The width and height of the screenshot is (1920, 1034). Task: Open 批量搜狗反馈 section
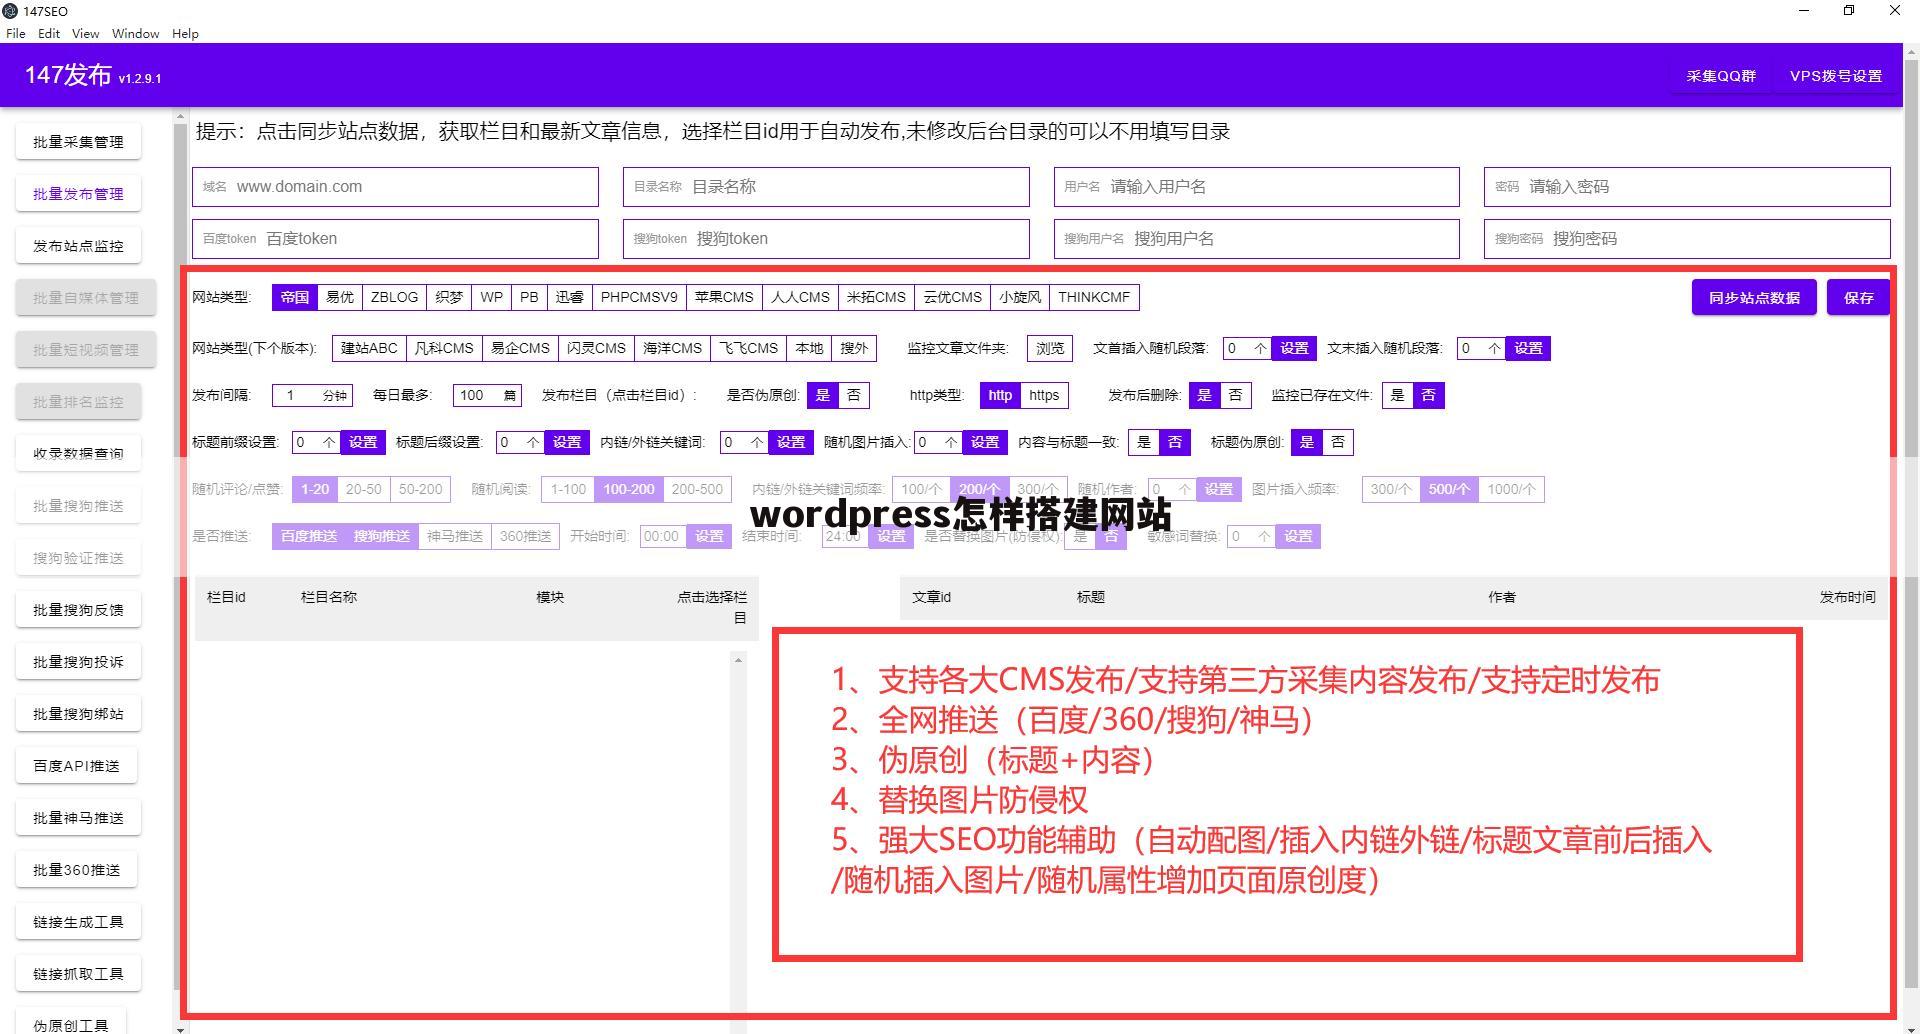click(78, 610)
